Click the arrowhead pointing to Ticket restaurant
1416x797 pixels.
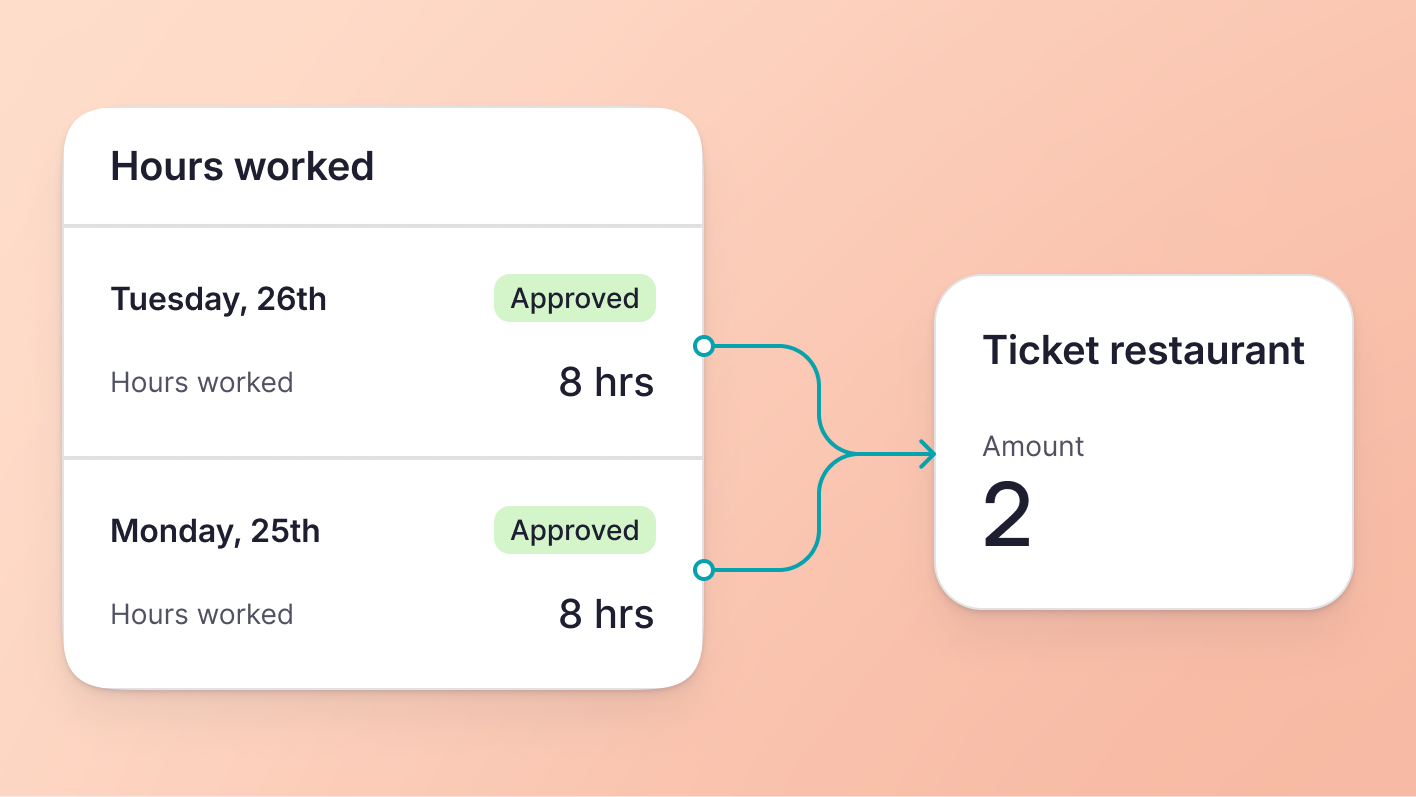tap(929, 454)
